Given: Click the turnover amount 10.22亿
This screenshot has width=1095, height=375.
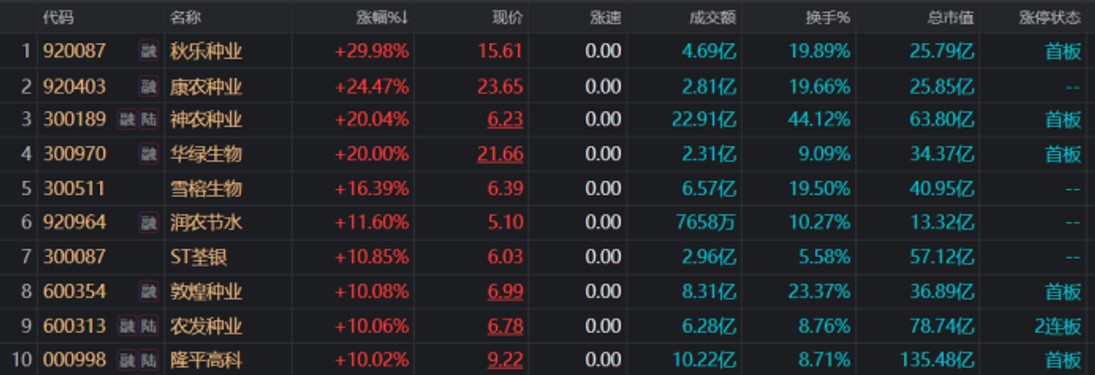Looking at the screenshot, I should point(704,360).
